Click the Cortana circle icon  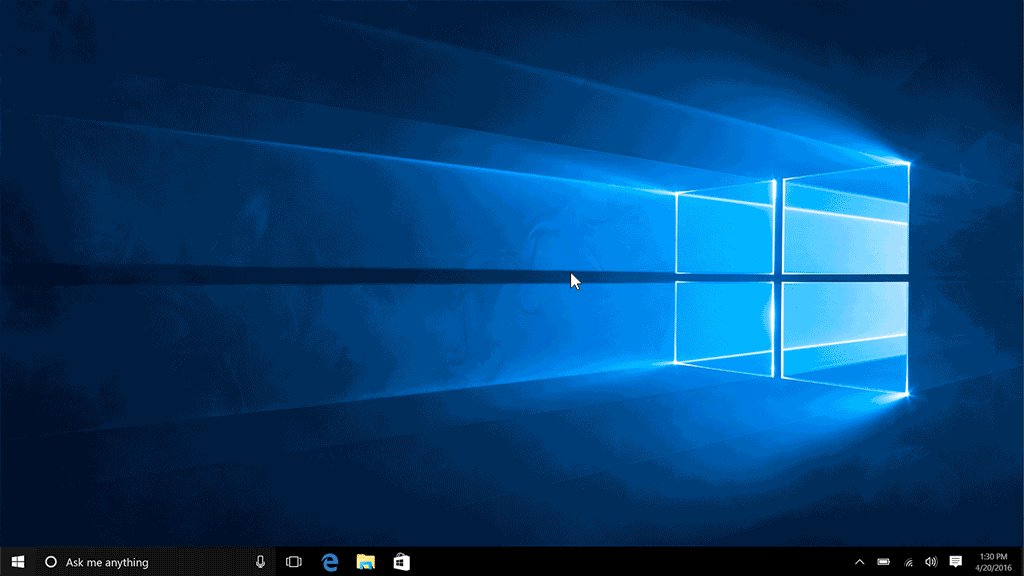pyautogui.click(x=50, y=562)
